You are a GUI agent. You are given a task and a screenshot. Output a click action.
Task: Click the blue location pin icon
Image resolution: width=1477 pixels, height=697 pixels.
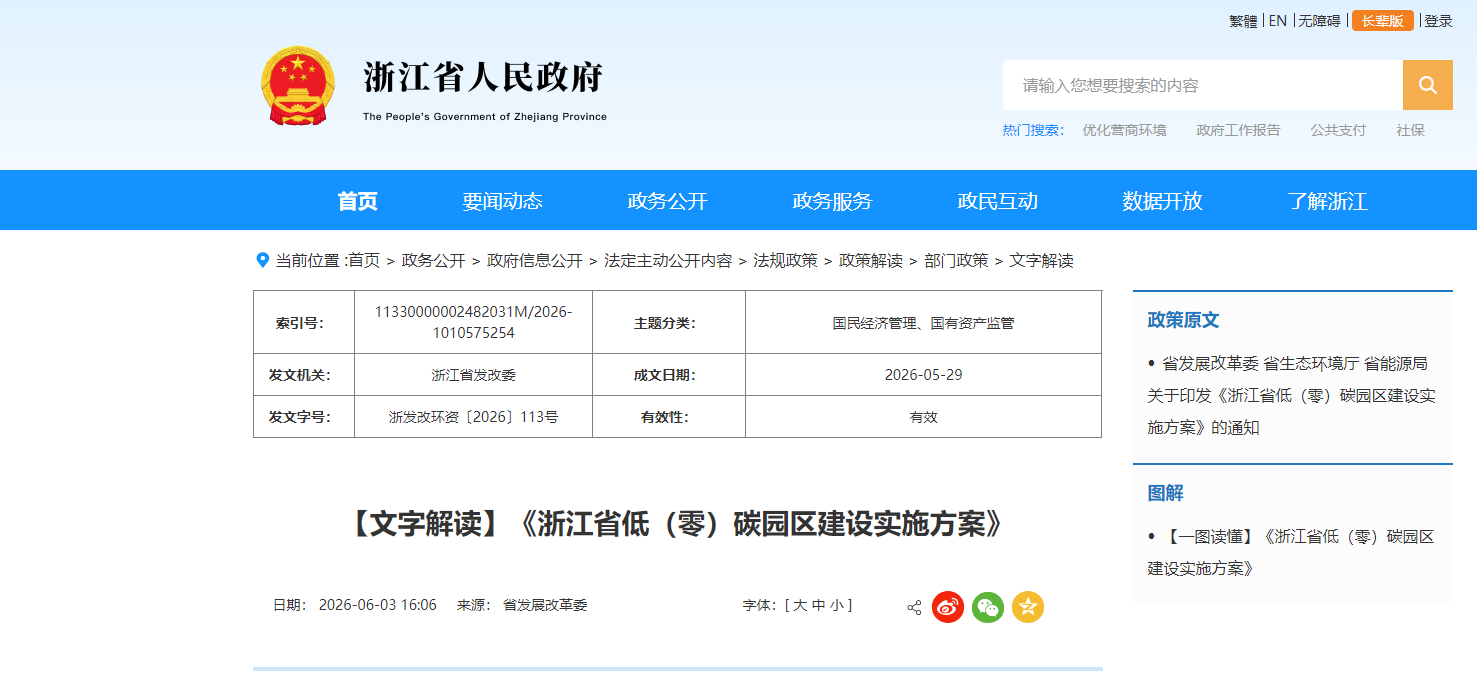pyautogui.click(x=263, y=260)
